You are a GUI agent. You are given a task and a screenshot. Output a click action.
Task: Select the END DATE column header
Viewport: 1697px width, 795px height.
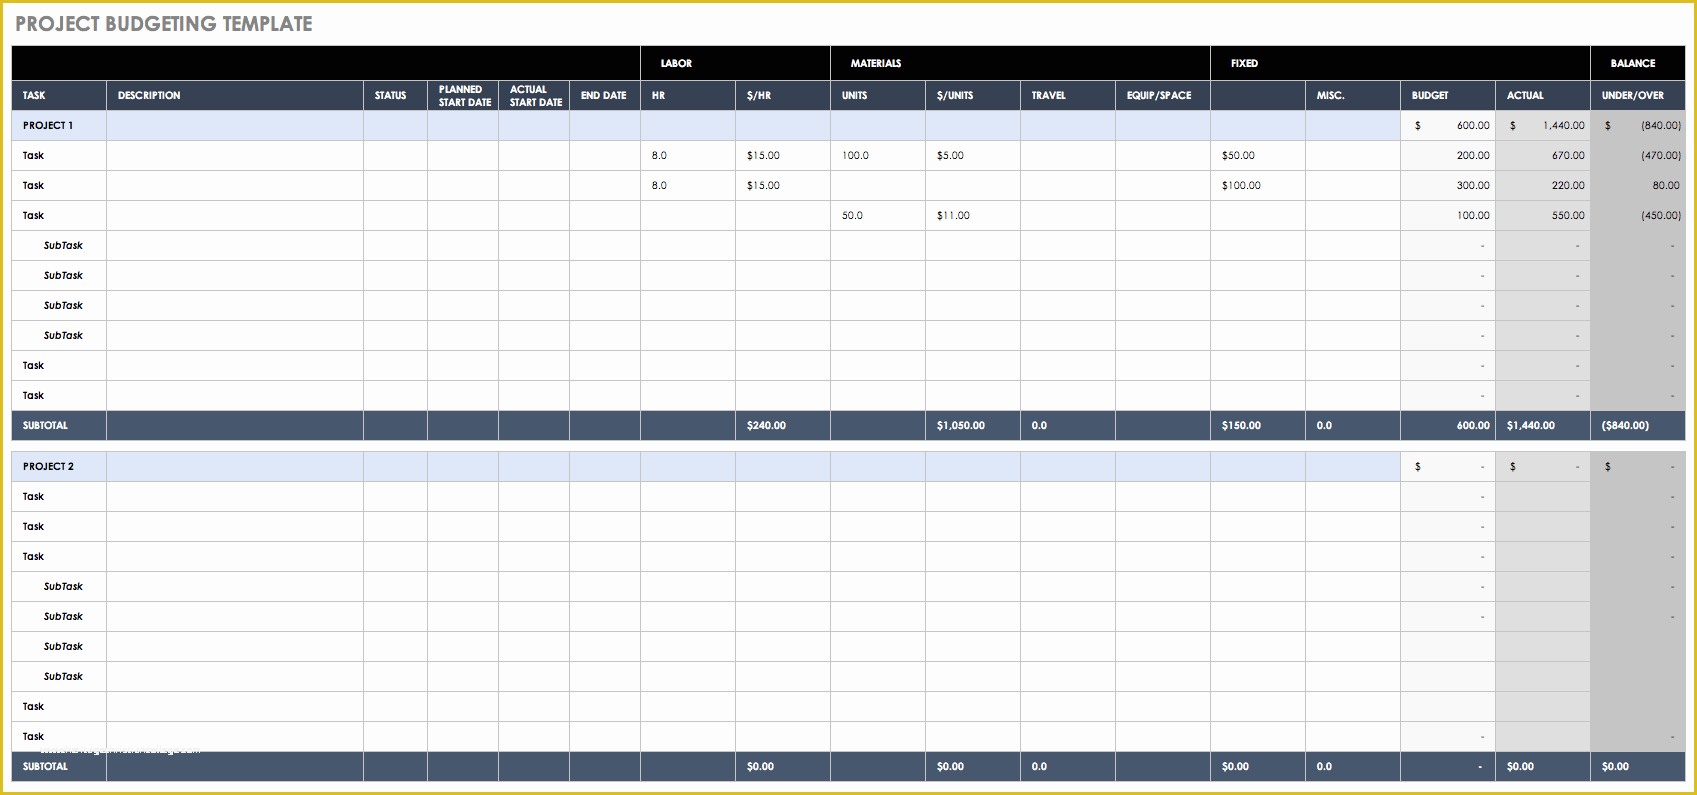(605, 95)
